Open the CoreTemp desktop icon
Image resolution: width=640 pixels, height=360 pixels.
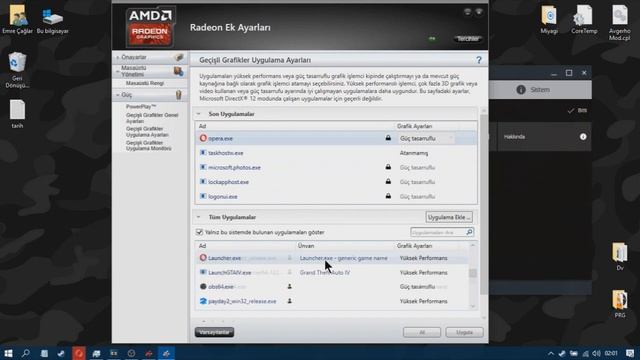click(584, 20)
